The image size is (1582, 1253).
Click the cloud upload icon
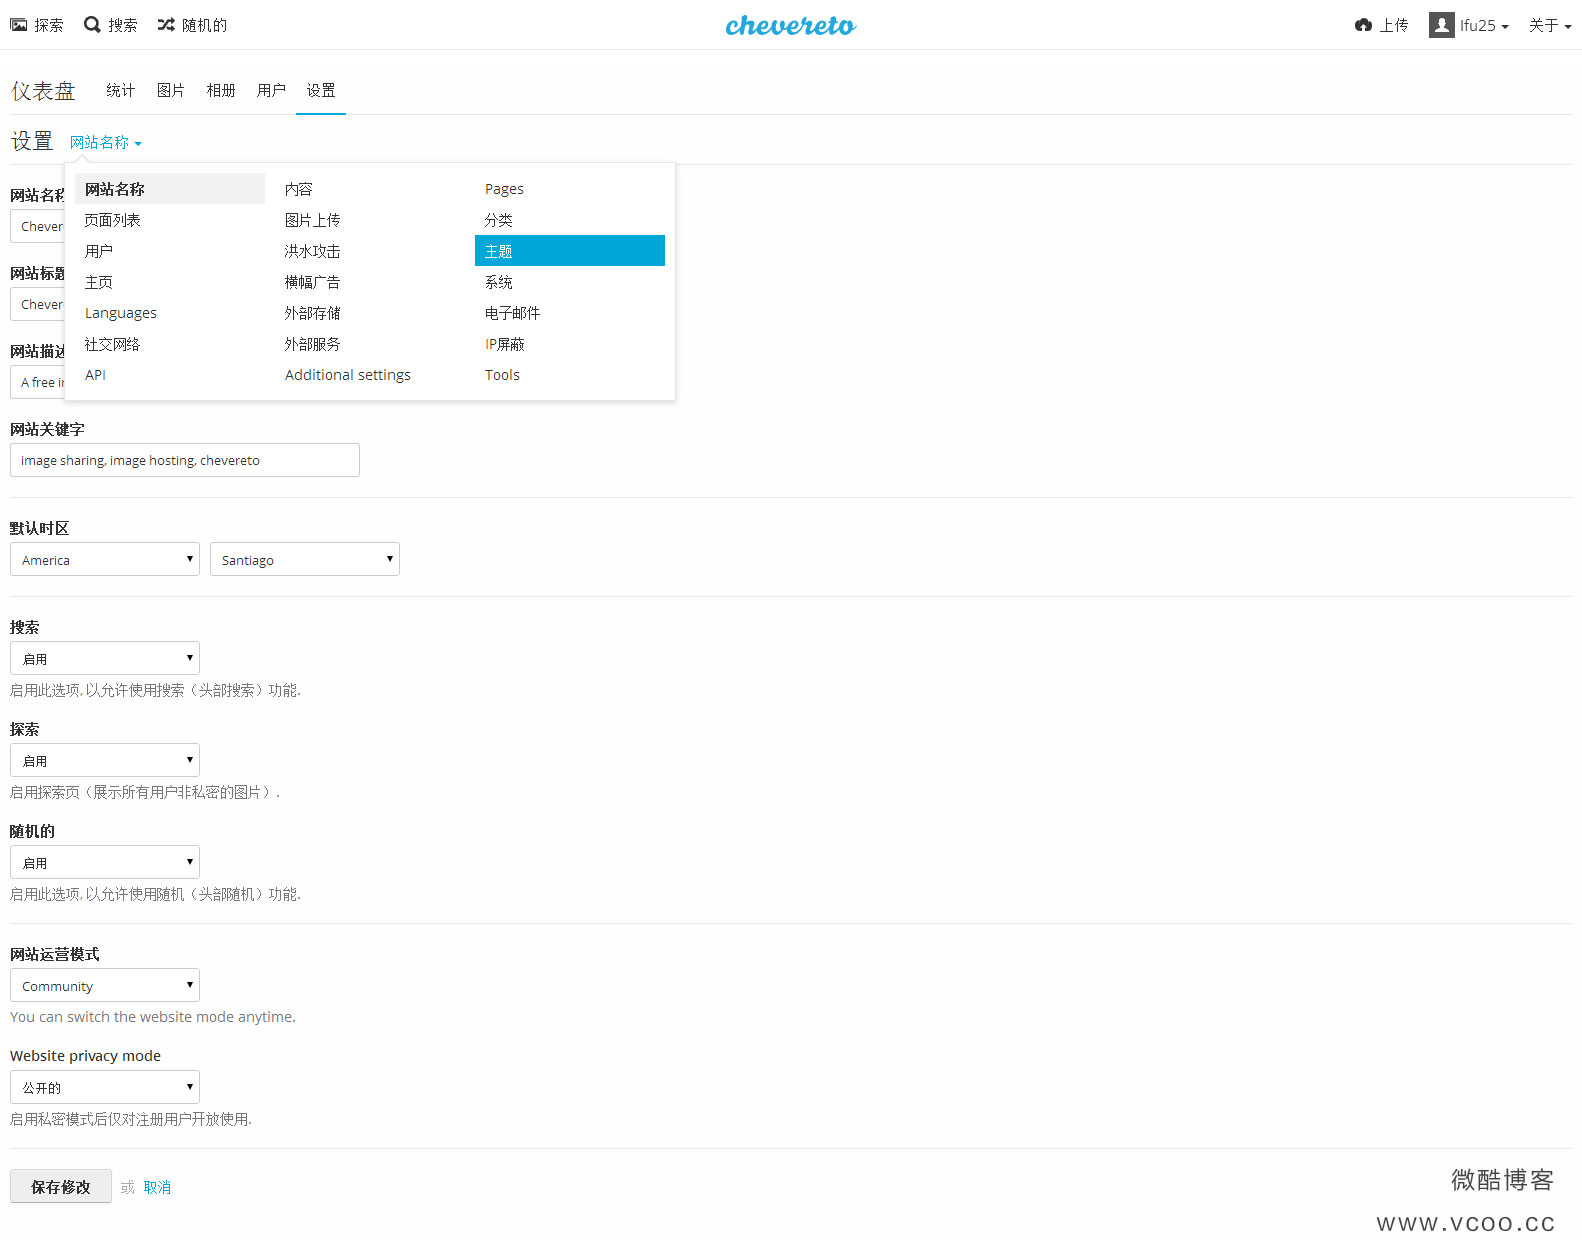coord(1363,25)
